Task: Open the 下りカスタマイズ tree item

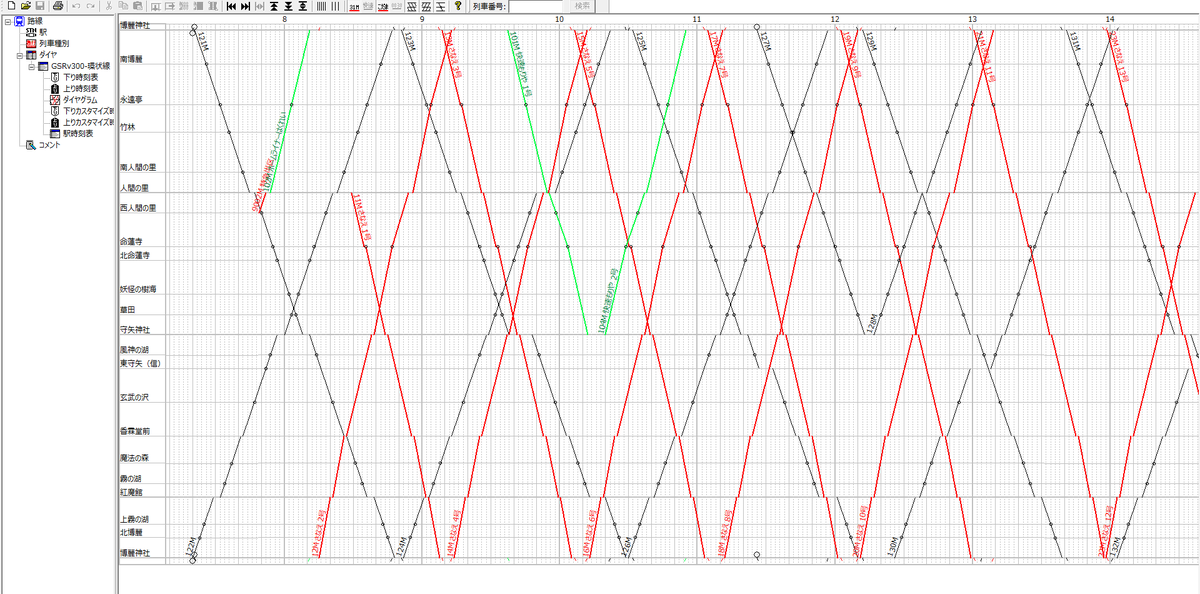Action: point(88,111)
